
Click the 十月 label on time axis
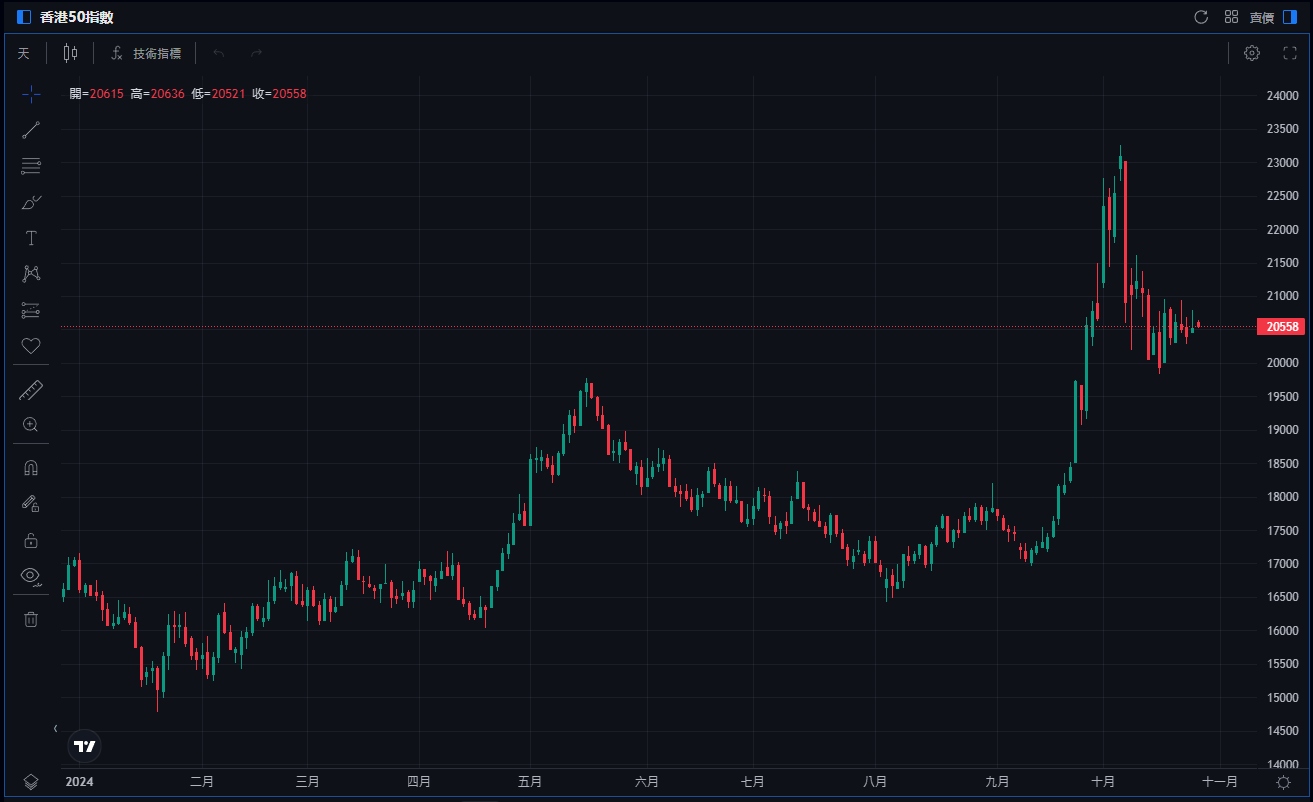tap(1103, 782)
